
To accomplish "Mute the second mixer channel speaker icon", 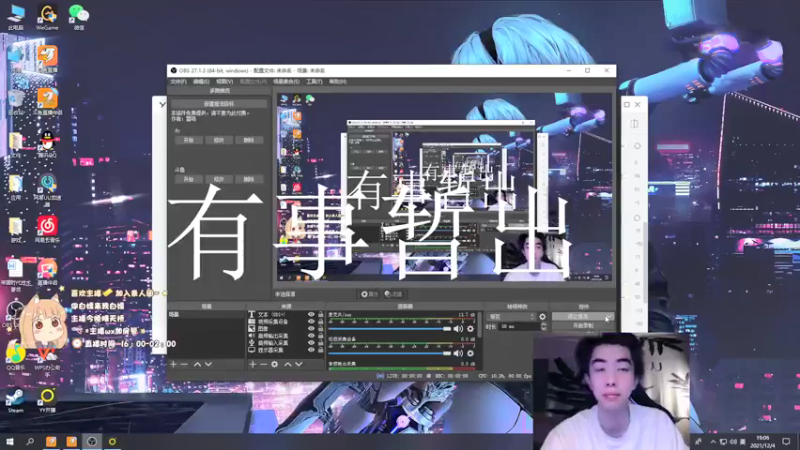I will coord(458,353).
